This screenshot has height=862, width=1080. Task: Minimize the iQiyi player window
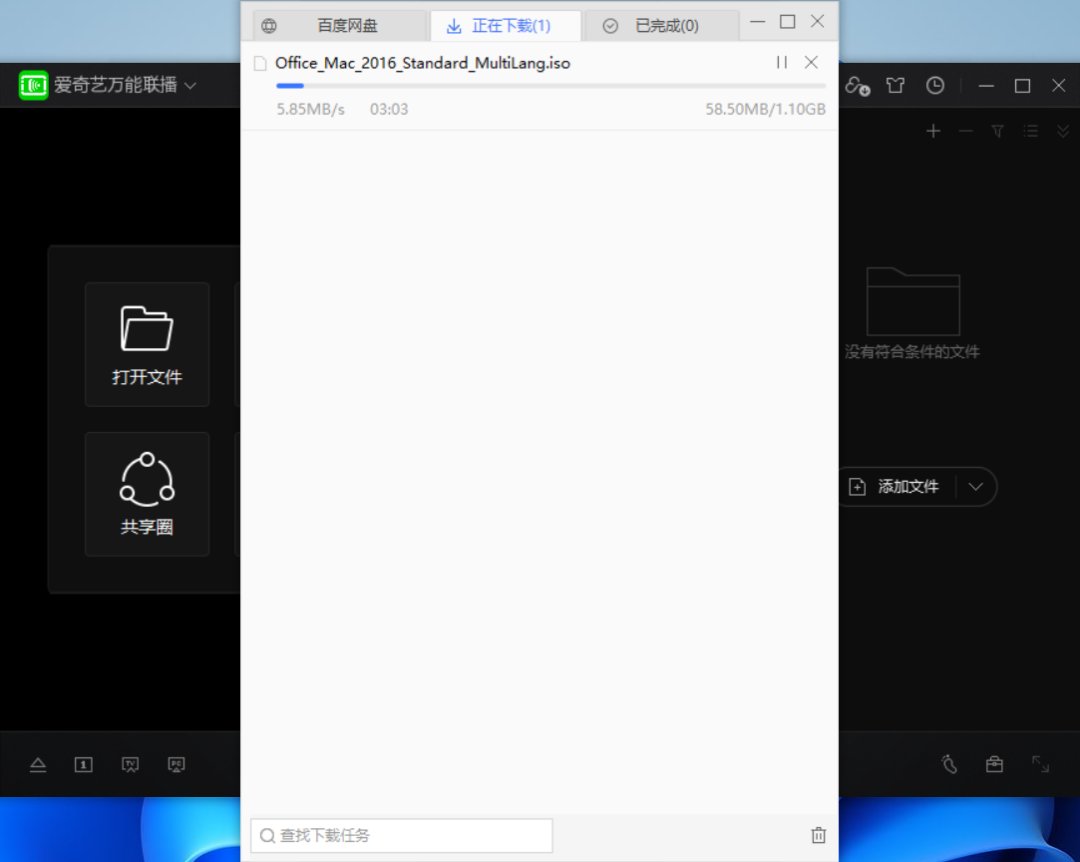pyautogui.click(x=986, y=85)
